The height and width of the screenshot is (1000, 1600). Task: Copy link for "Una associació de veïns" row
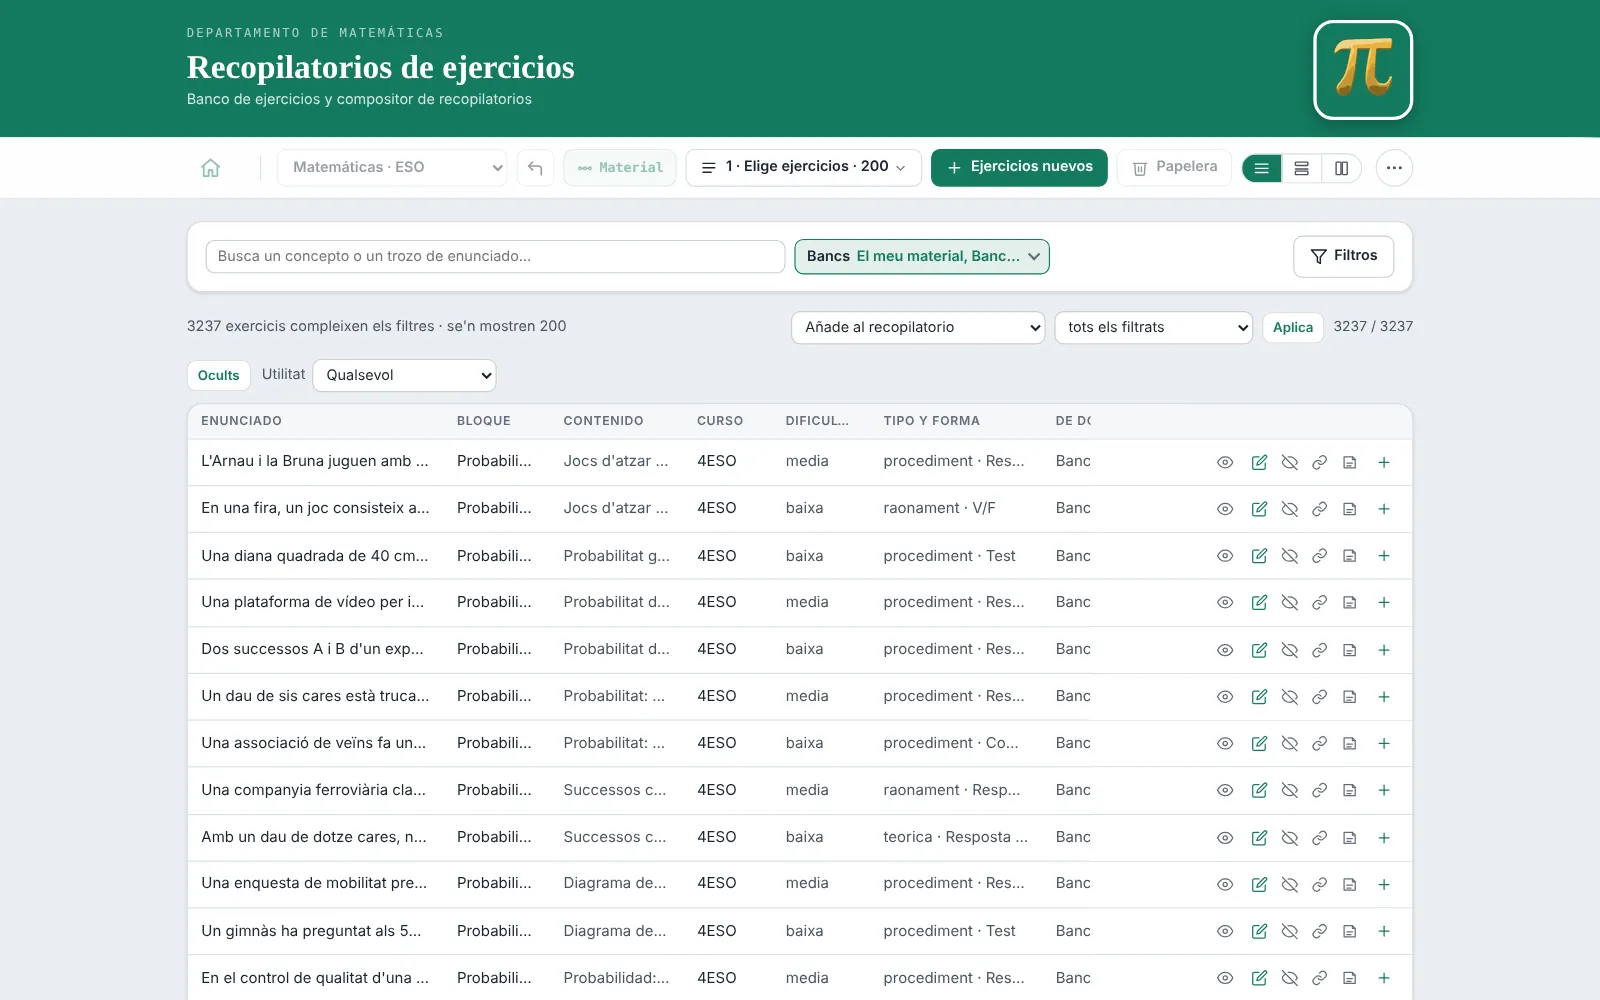point(1319,744)
